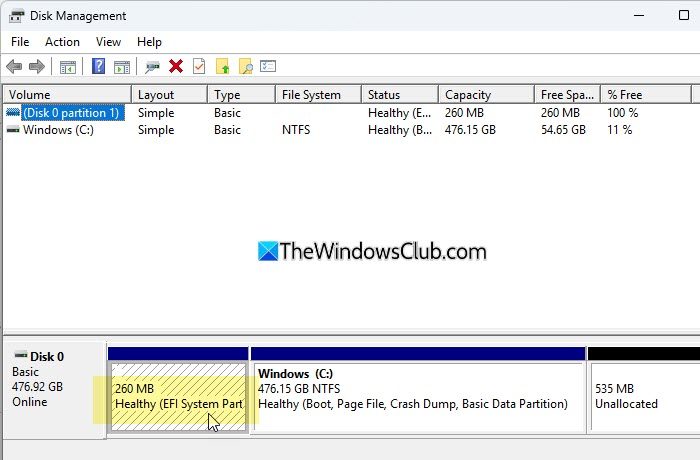Click the 476.15 GB capacity cell
Screen dimensions: 700x460
470,130
